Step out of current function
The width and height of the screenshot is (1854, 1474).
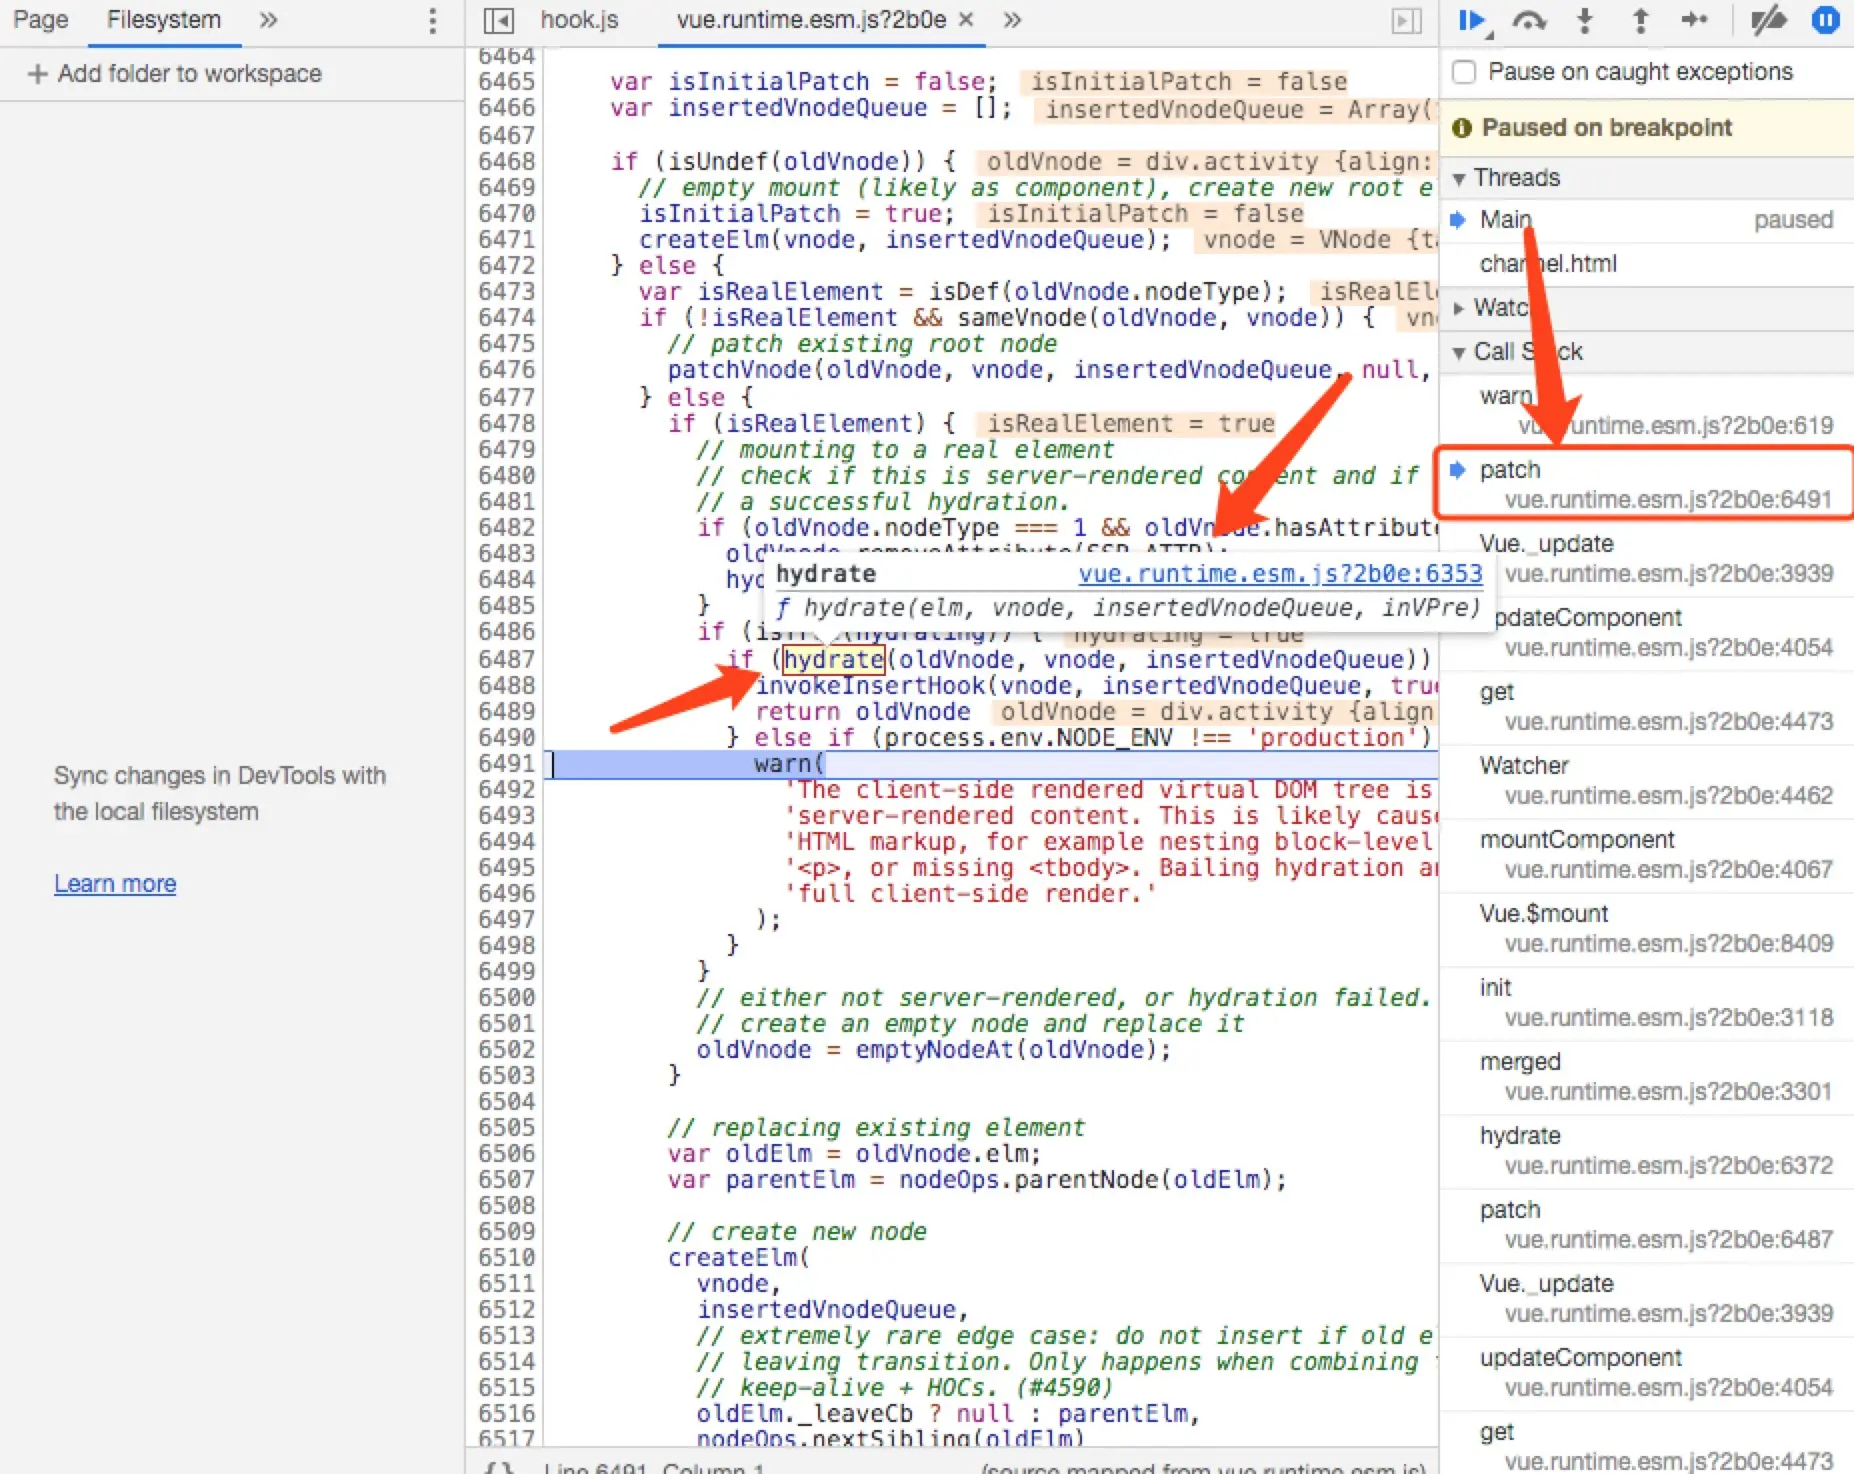[1640, 21]
